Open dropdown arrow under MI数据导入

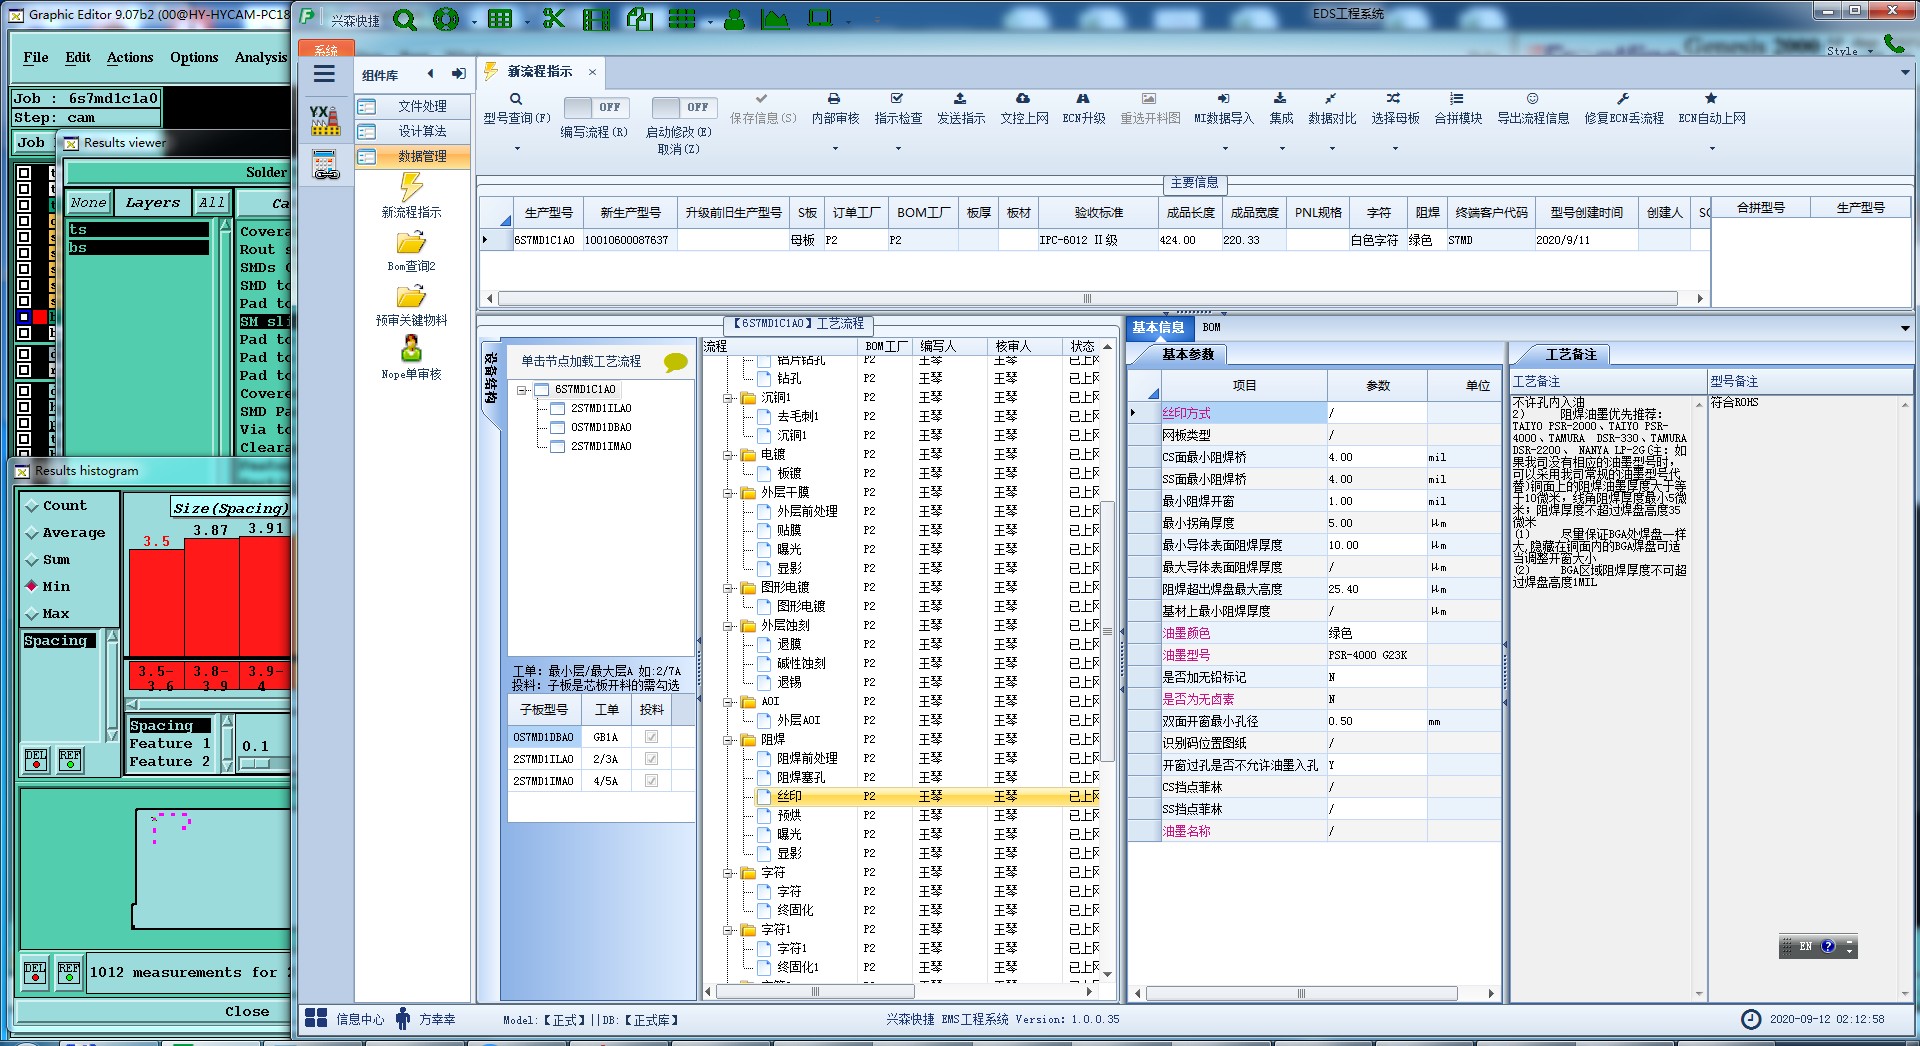coord(1225,149)
